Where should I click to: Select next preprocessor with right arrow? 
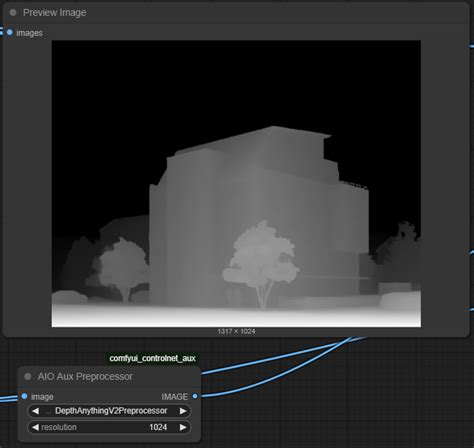(x=183, y=411)
